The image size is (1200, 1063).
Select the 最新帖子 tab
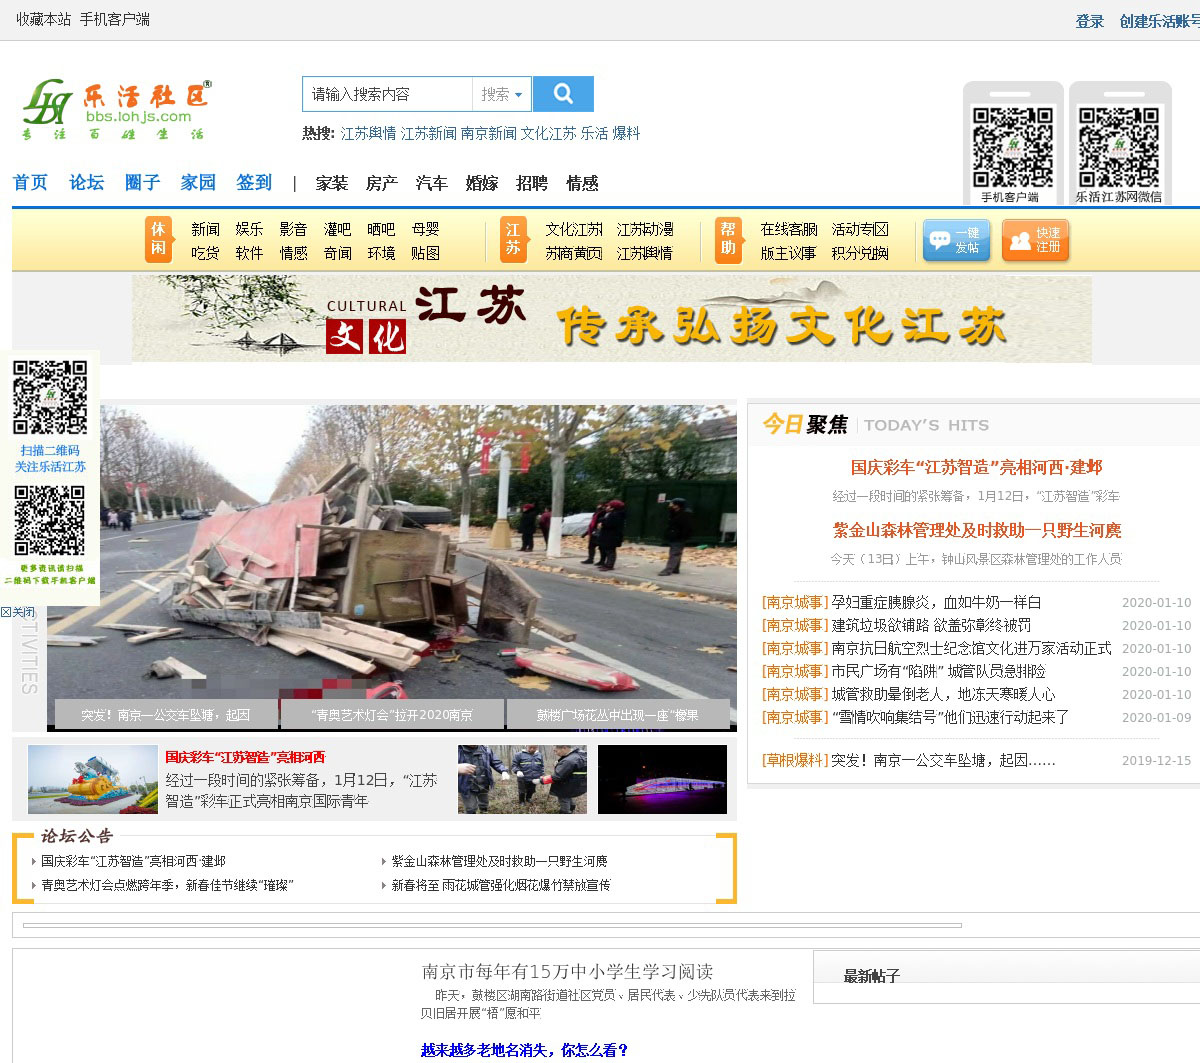[x=872, y=976]
